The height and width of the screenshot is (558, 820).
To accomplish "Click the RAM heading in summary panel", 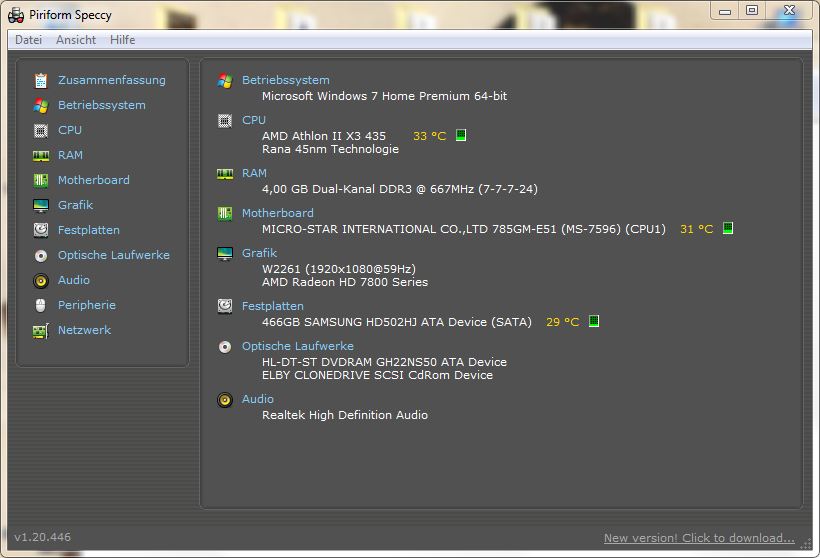I will coord(254,173).
